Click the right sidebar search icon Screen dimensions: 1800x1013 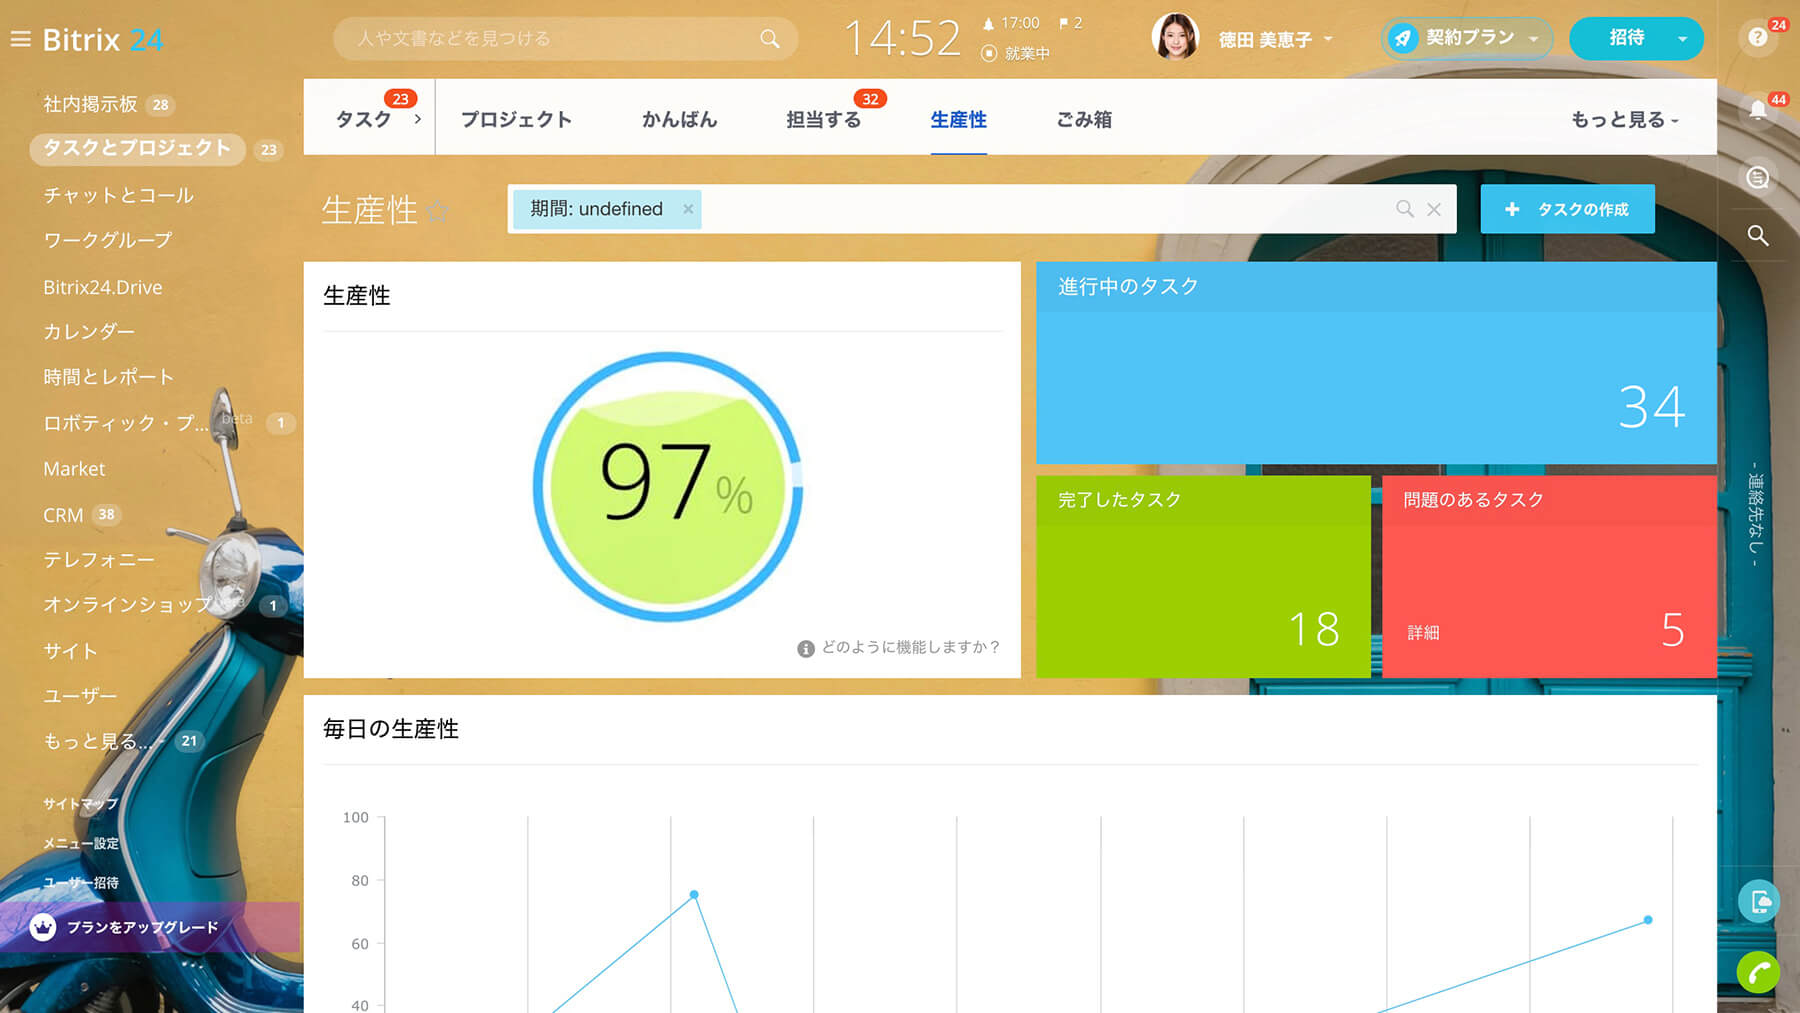click(1758, 236)
